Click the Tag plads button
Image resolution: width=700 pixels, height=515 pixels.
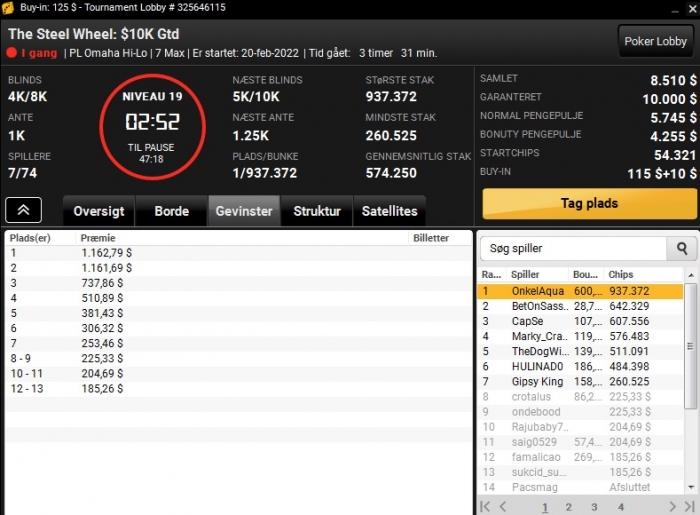coord(589,204)
